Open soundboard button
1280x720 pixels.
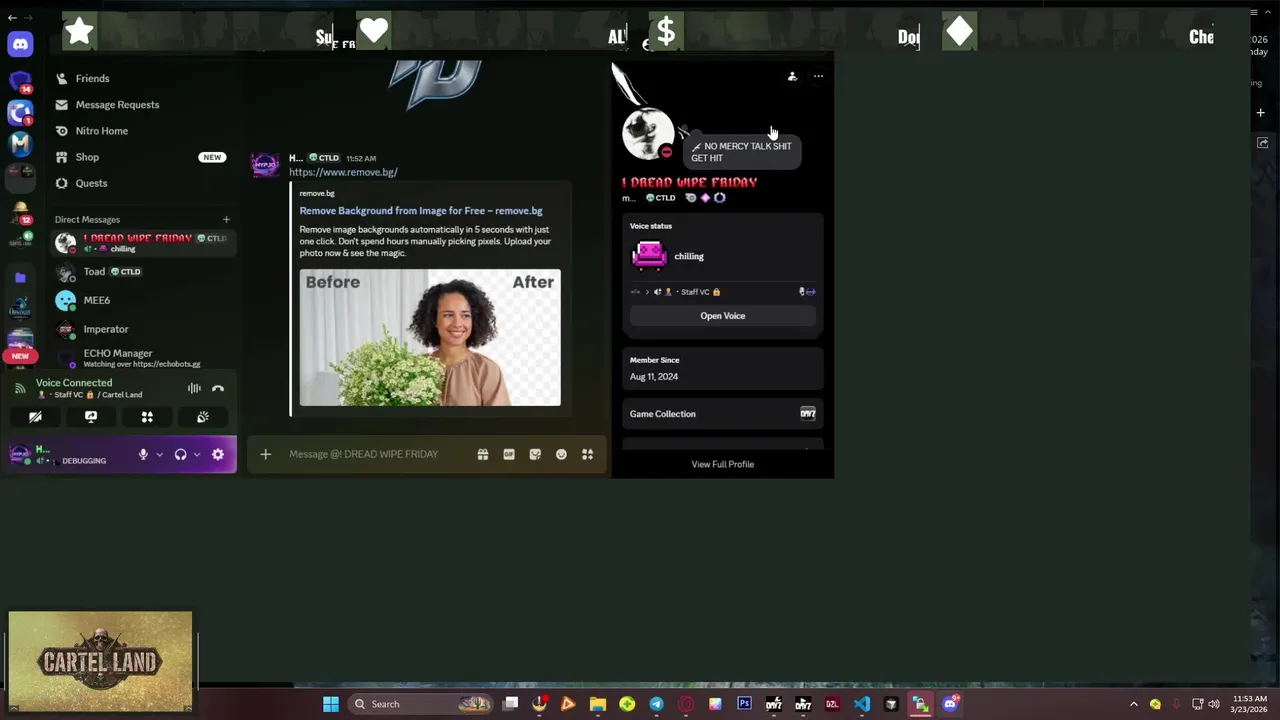click(x=203, y=417)
